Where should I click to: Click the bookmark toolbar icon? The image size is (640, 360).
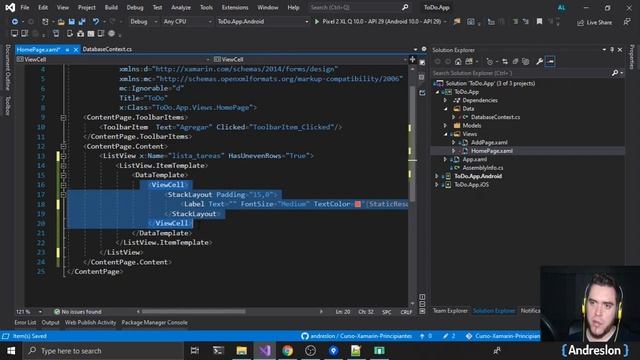(539, 22)
